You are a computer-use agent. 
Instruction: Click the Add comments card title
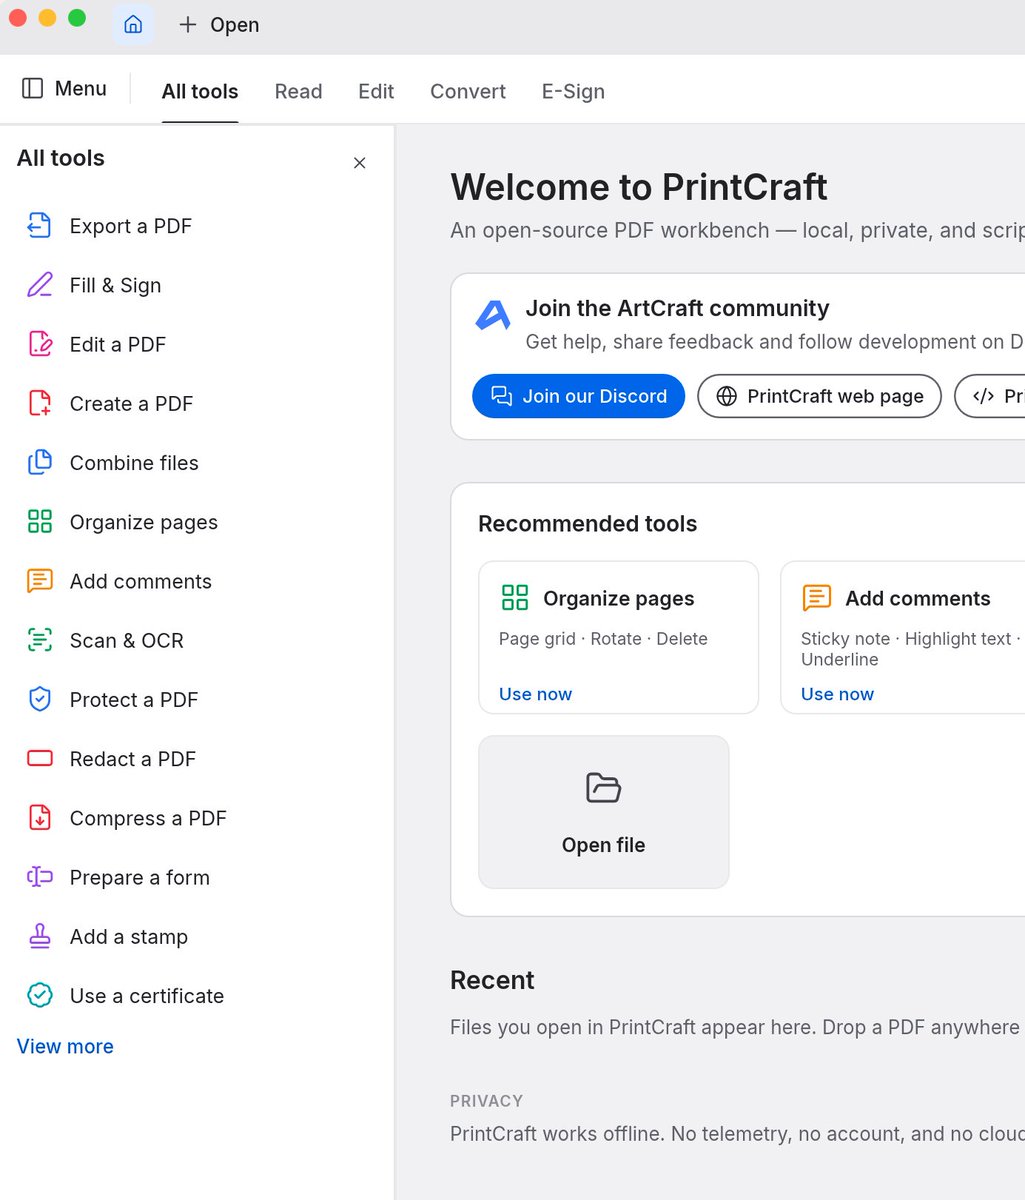coord(918,598)
